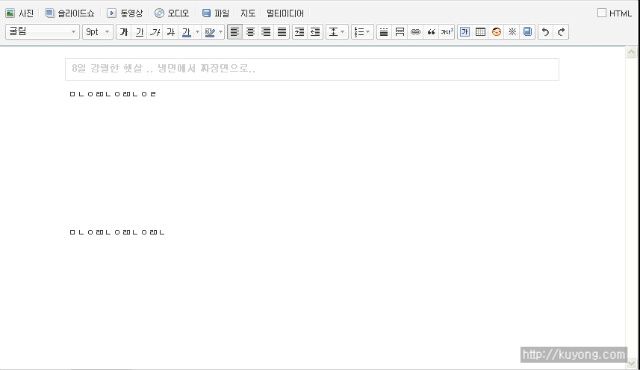Expand the highlight color picker arrow
The image size is (640, 370).
pyautogui.click(x=221, y=32)
